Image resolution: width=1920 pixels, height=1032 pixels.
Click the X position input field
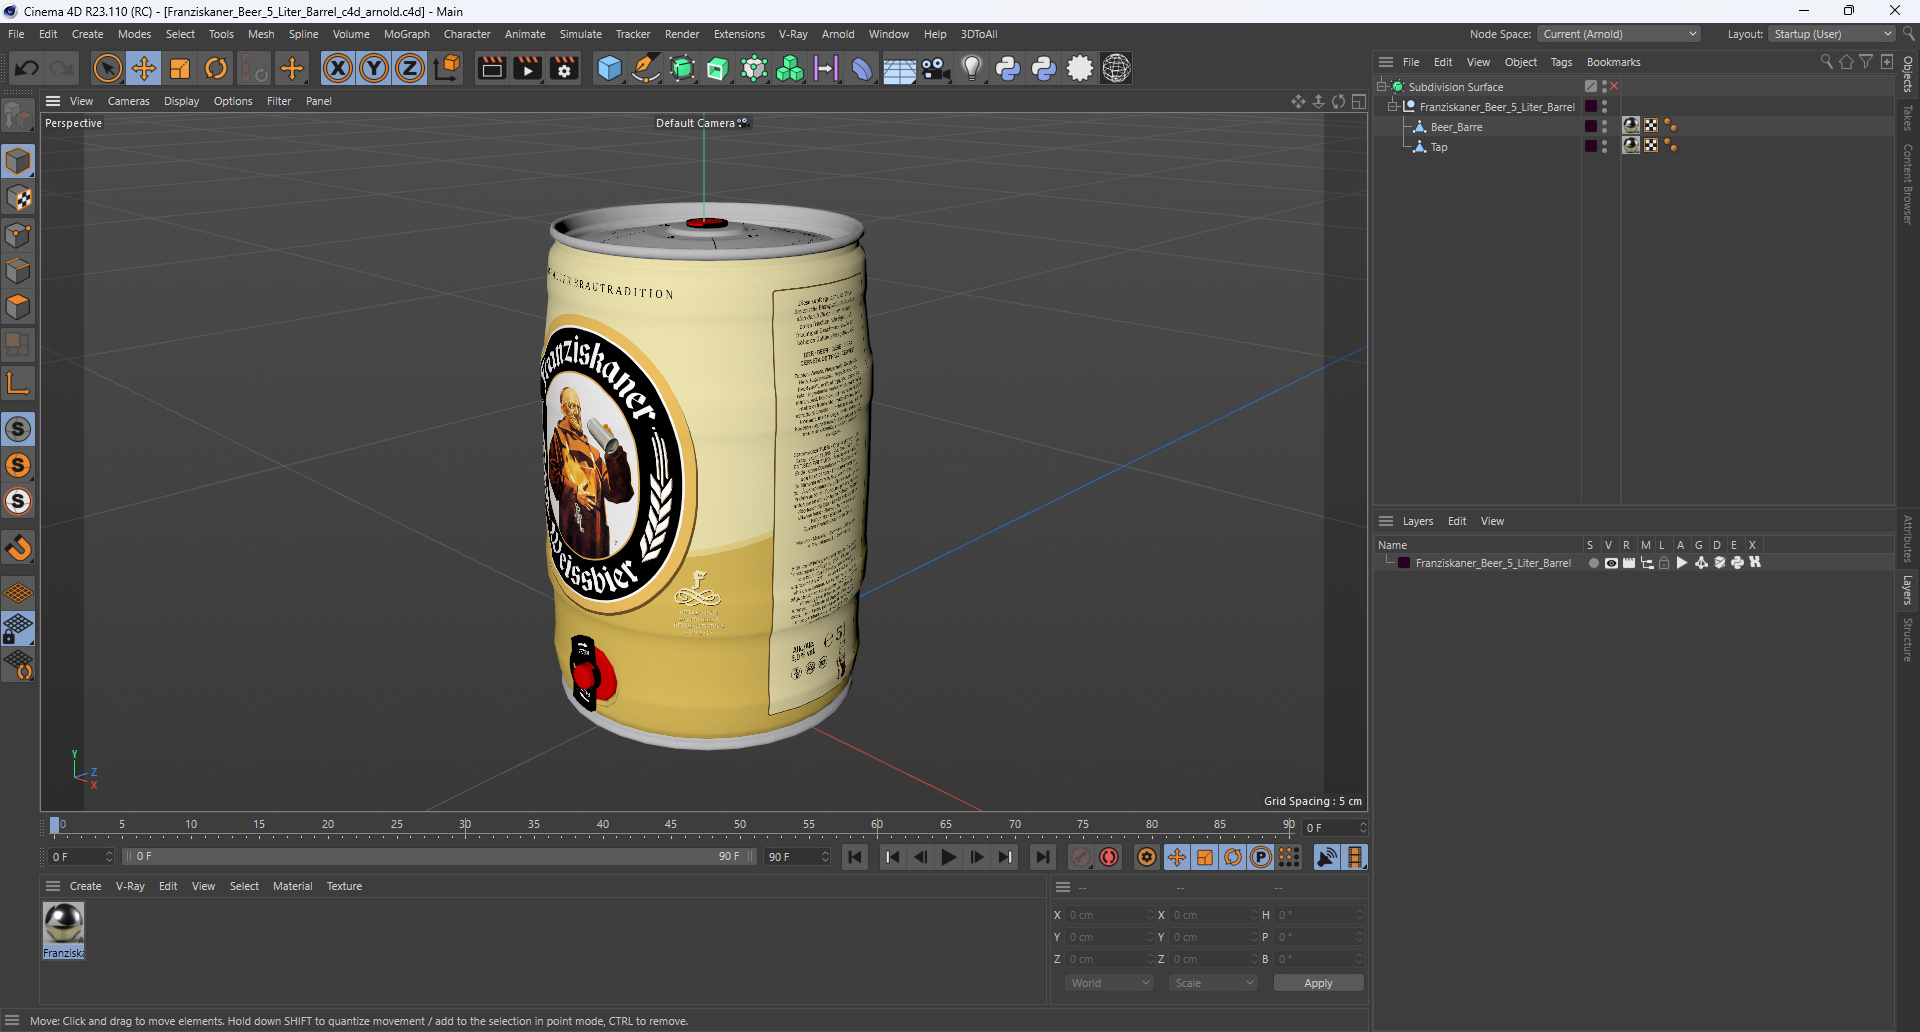(x=1108, y=915)
